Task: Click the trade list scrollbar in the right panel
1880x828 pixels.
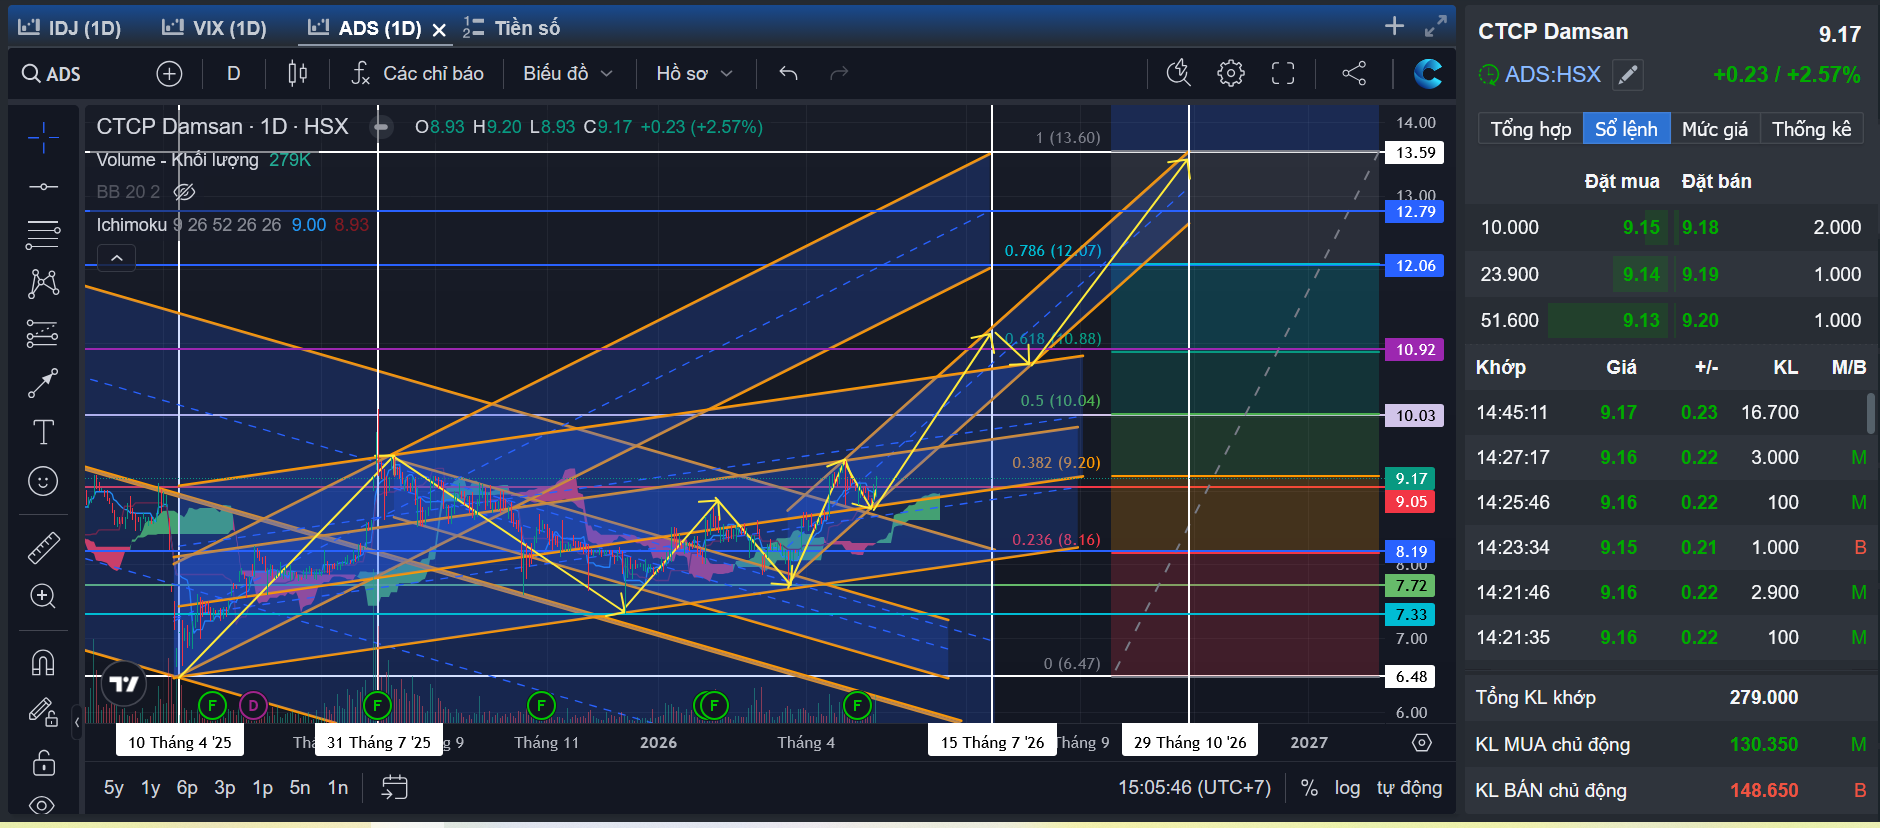Action: click(x=1870, y=413)
